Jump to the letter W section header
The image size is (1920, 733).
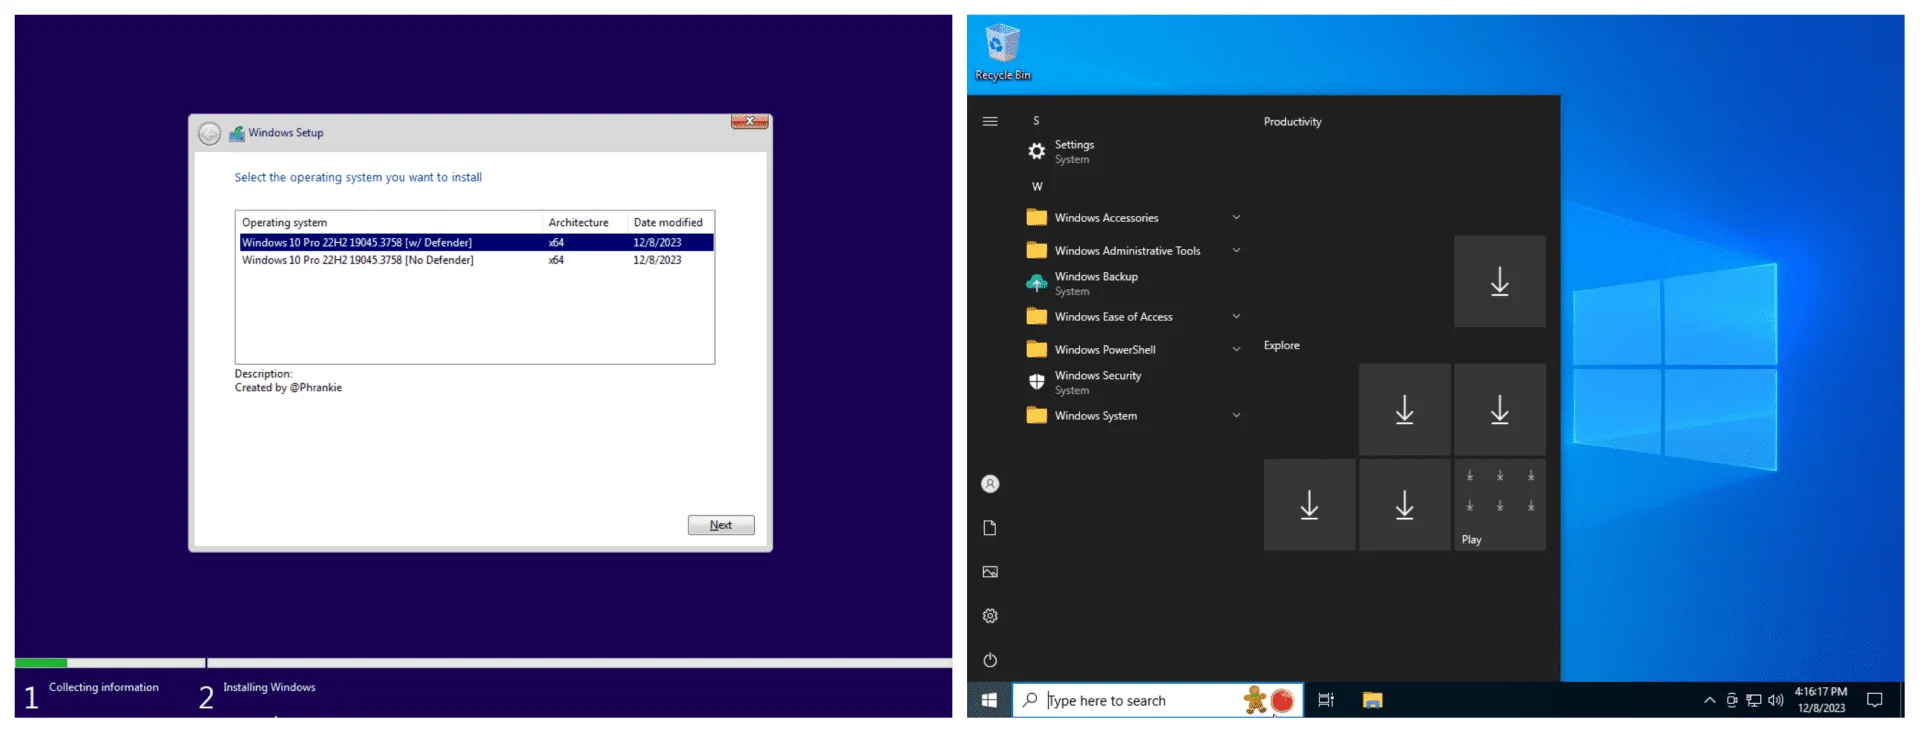click(1037, 186)
